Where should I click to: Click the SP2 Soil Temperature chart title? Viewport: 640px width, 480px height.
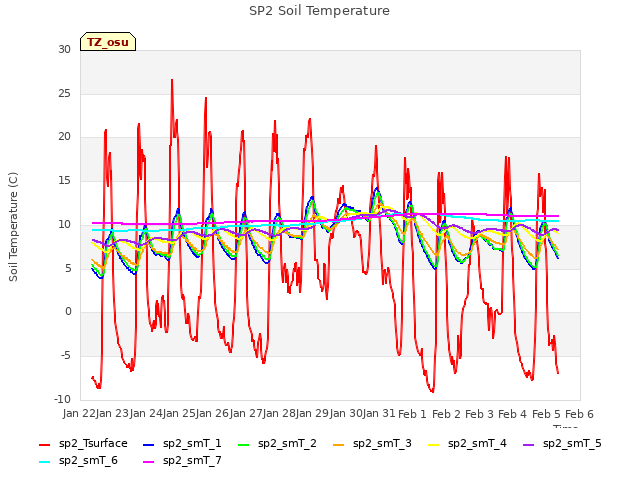(x=319, y=11)
